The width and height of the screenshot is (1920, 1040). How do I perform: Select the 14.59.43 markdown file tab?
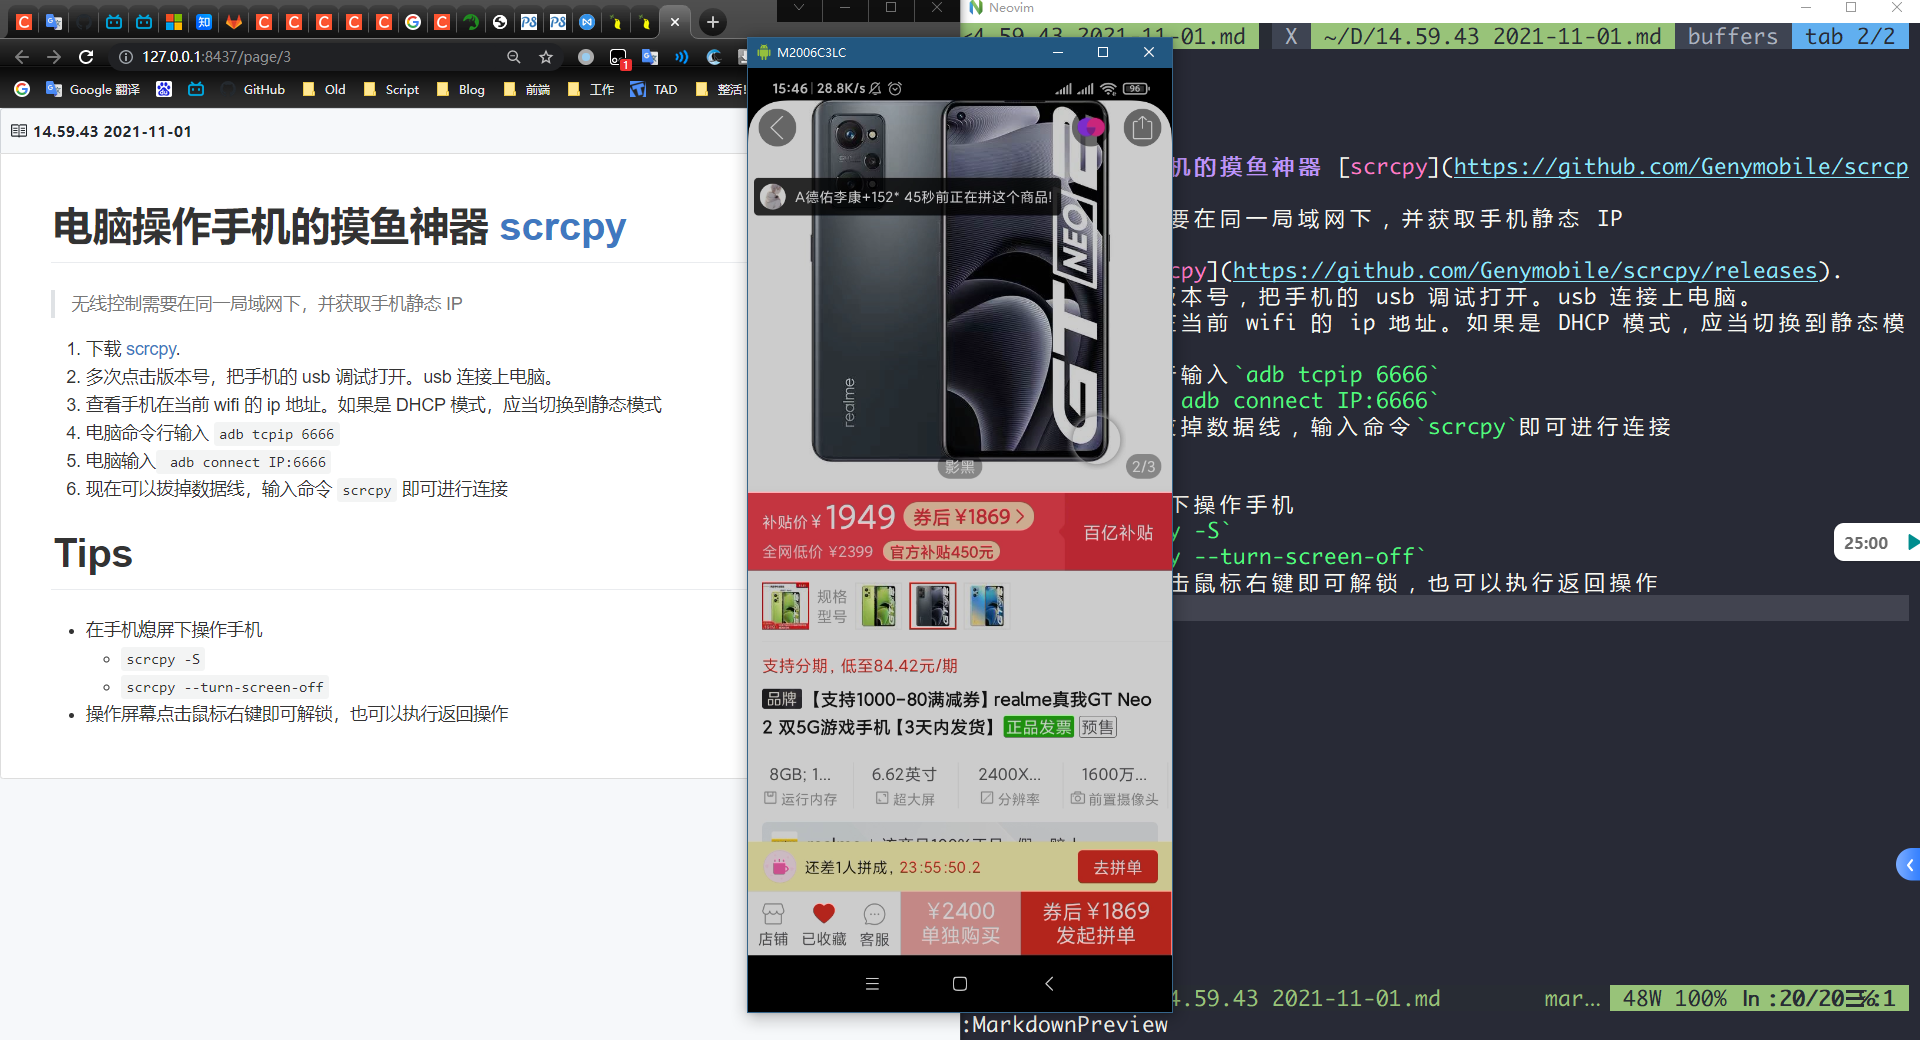[x=1492, y=36]
